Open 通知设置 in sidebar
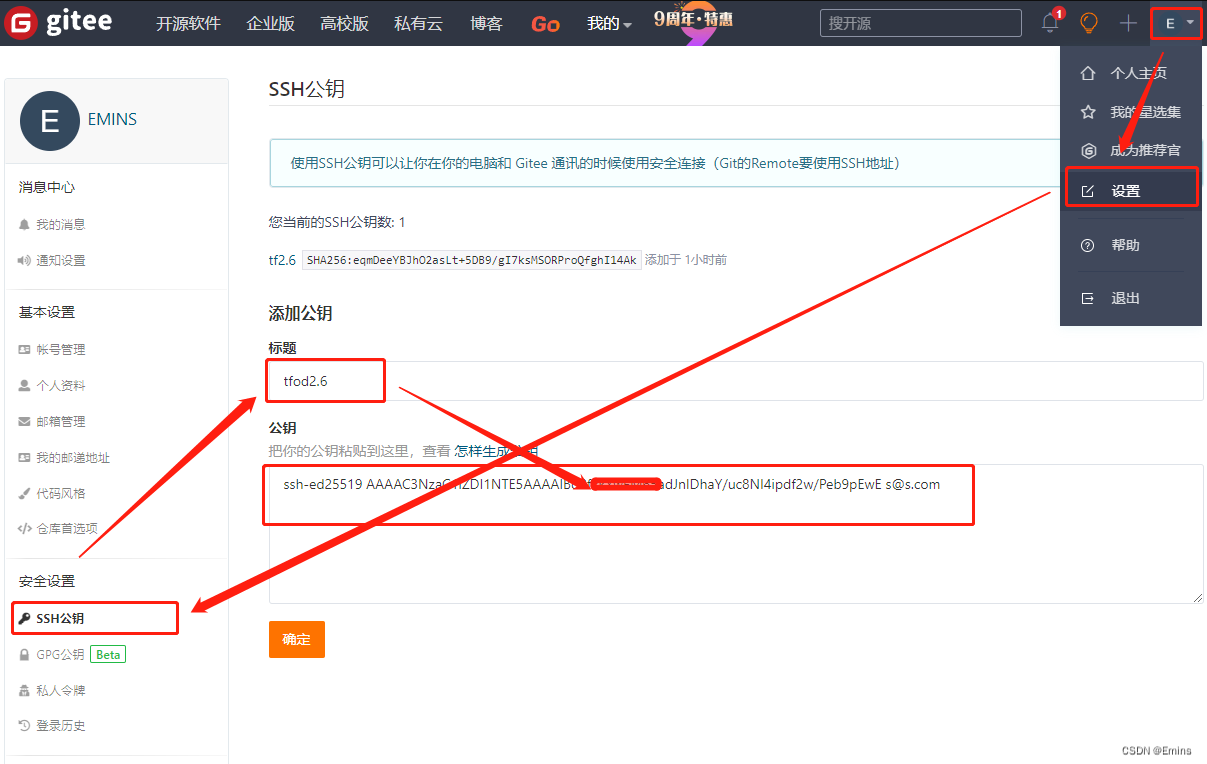Screen dimensions: 1207x764 [x=61, y=260]
